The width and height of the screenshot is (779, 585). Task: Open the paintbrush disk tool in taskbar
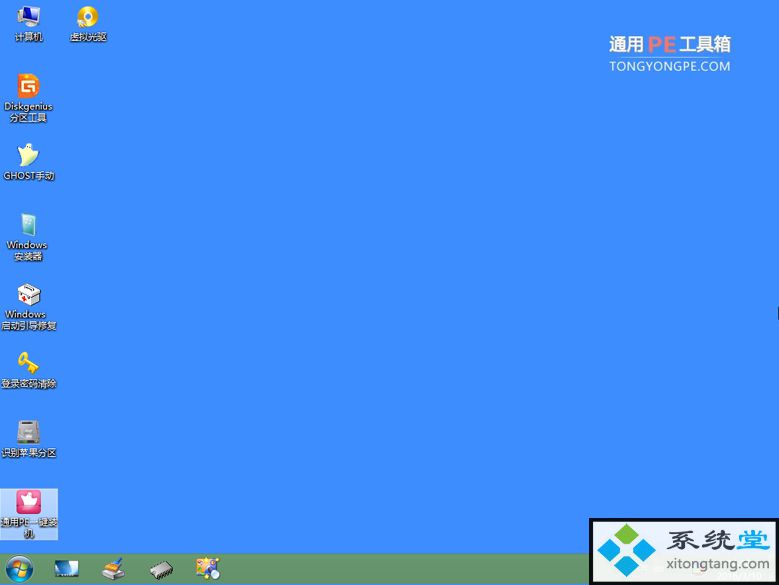tap(113, 569)
